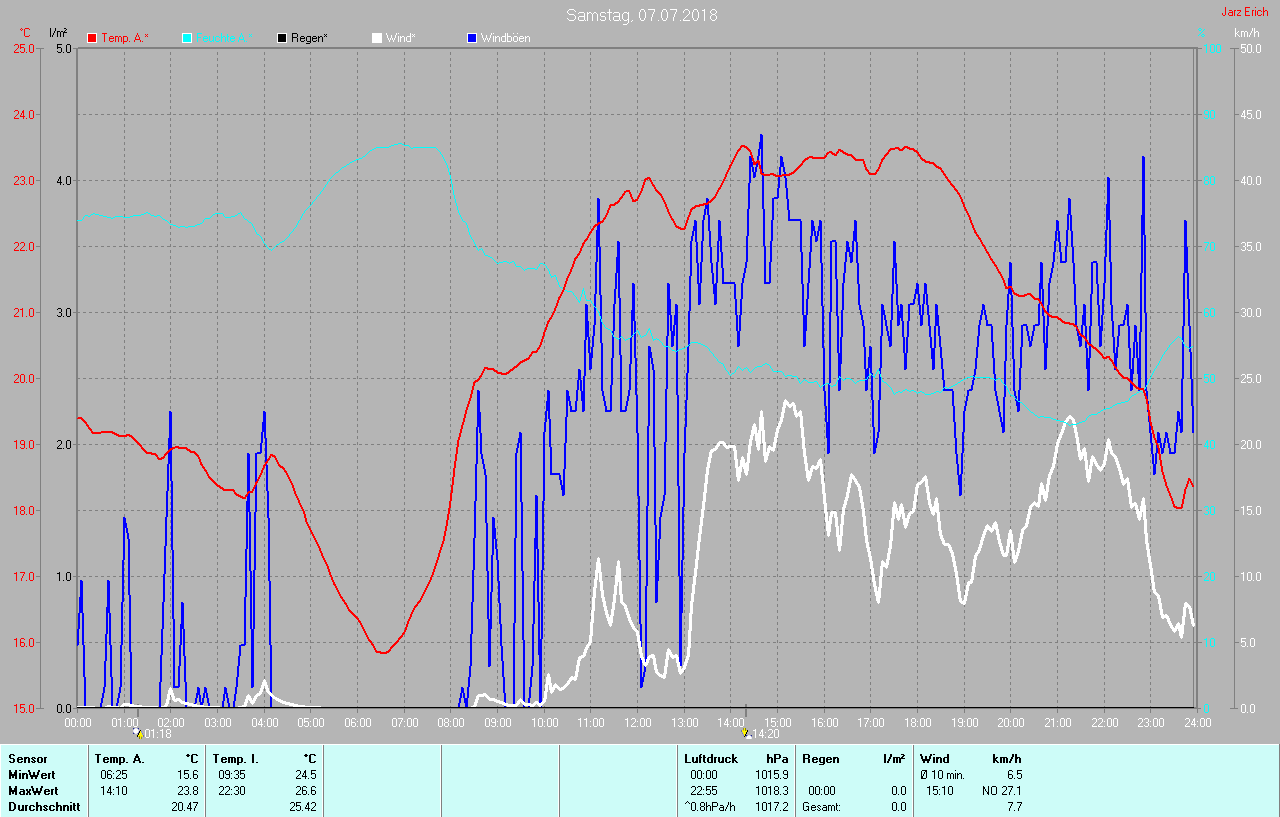1280x817 pixels.
Task: Click the cyan Feuchte A. legend swatch
Action: coord(187,38)
